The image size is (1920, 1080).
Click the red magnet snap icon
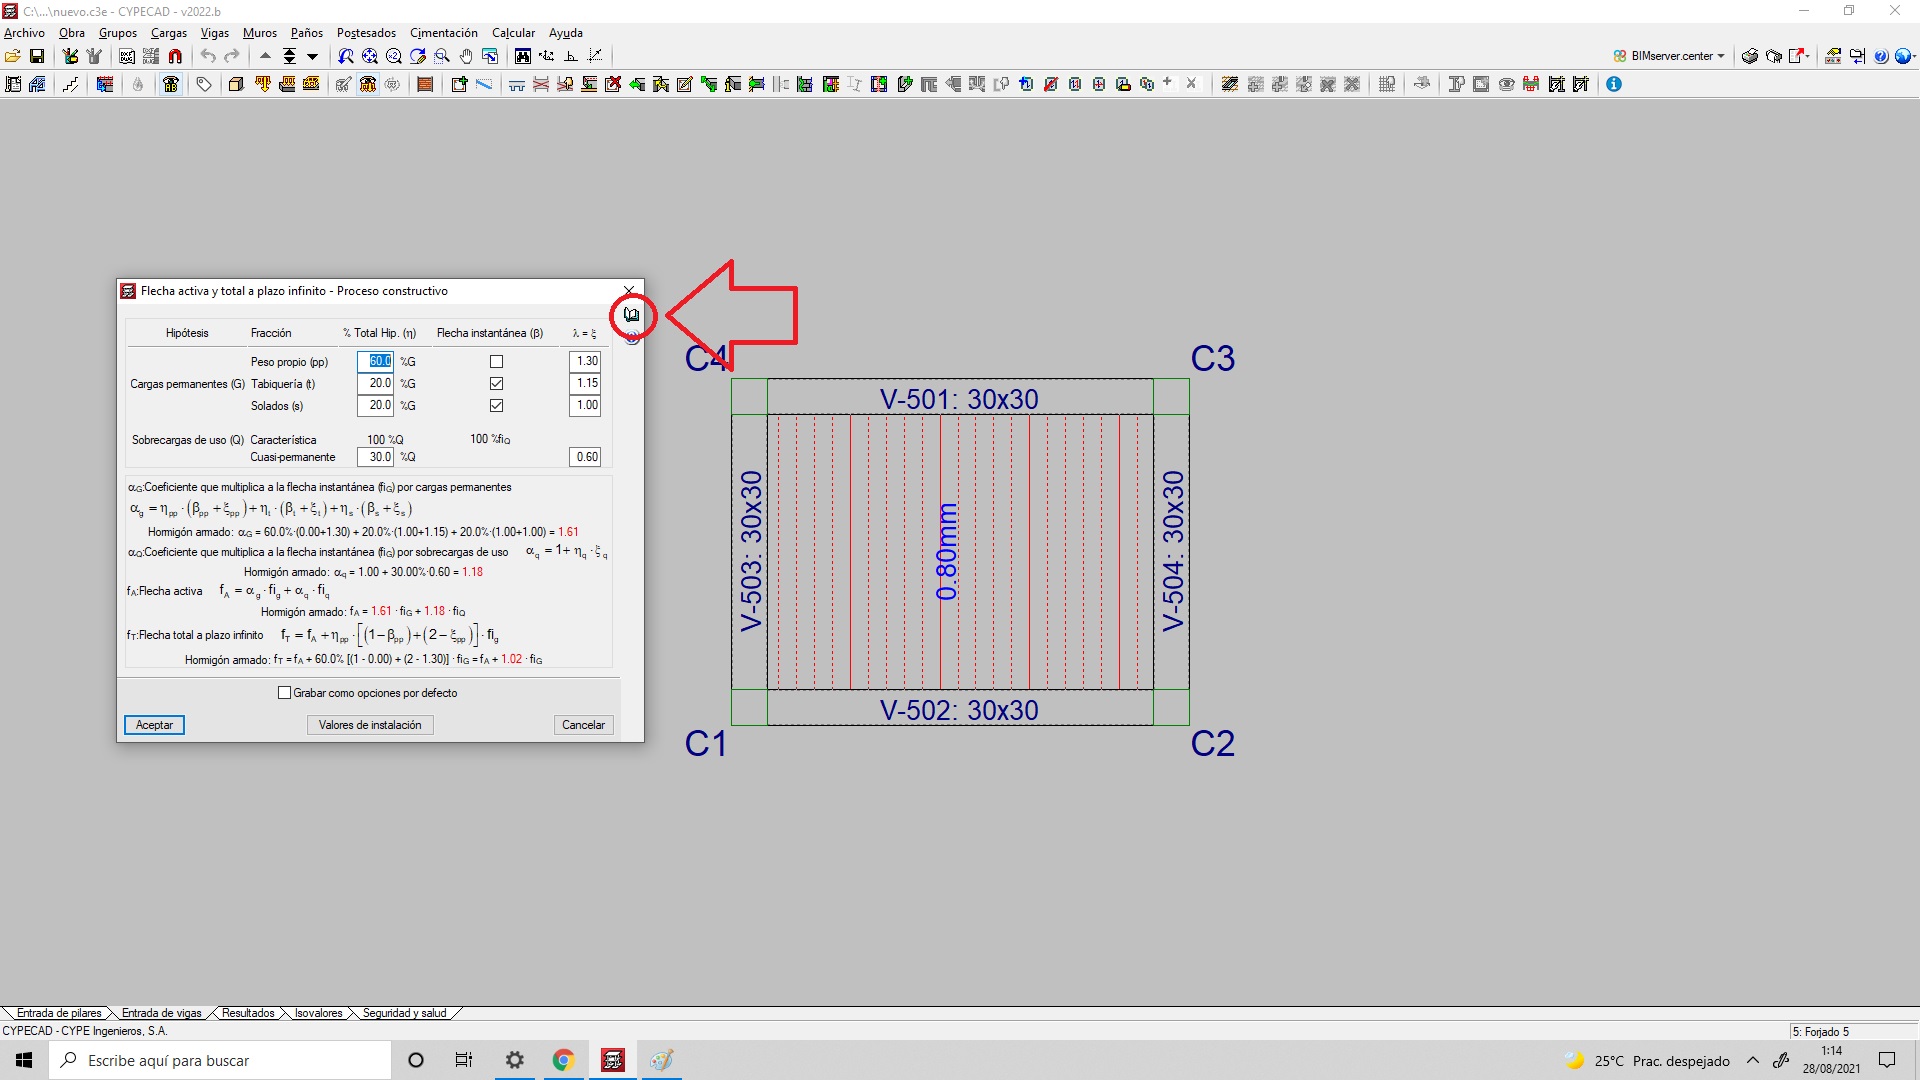[175, 56]
